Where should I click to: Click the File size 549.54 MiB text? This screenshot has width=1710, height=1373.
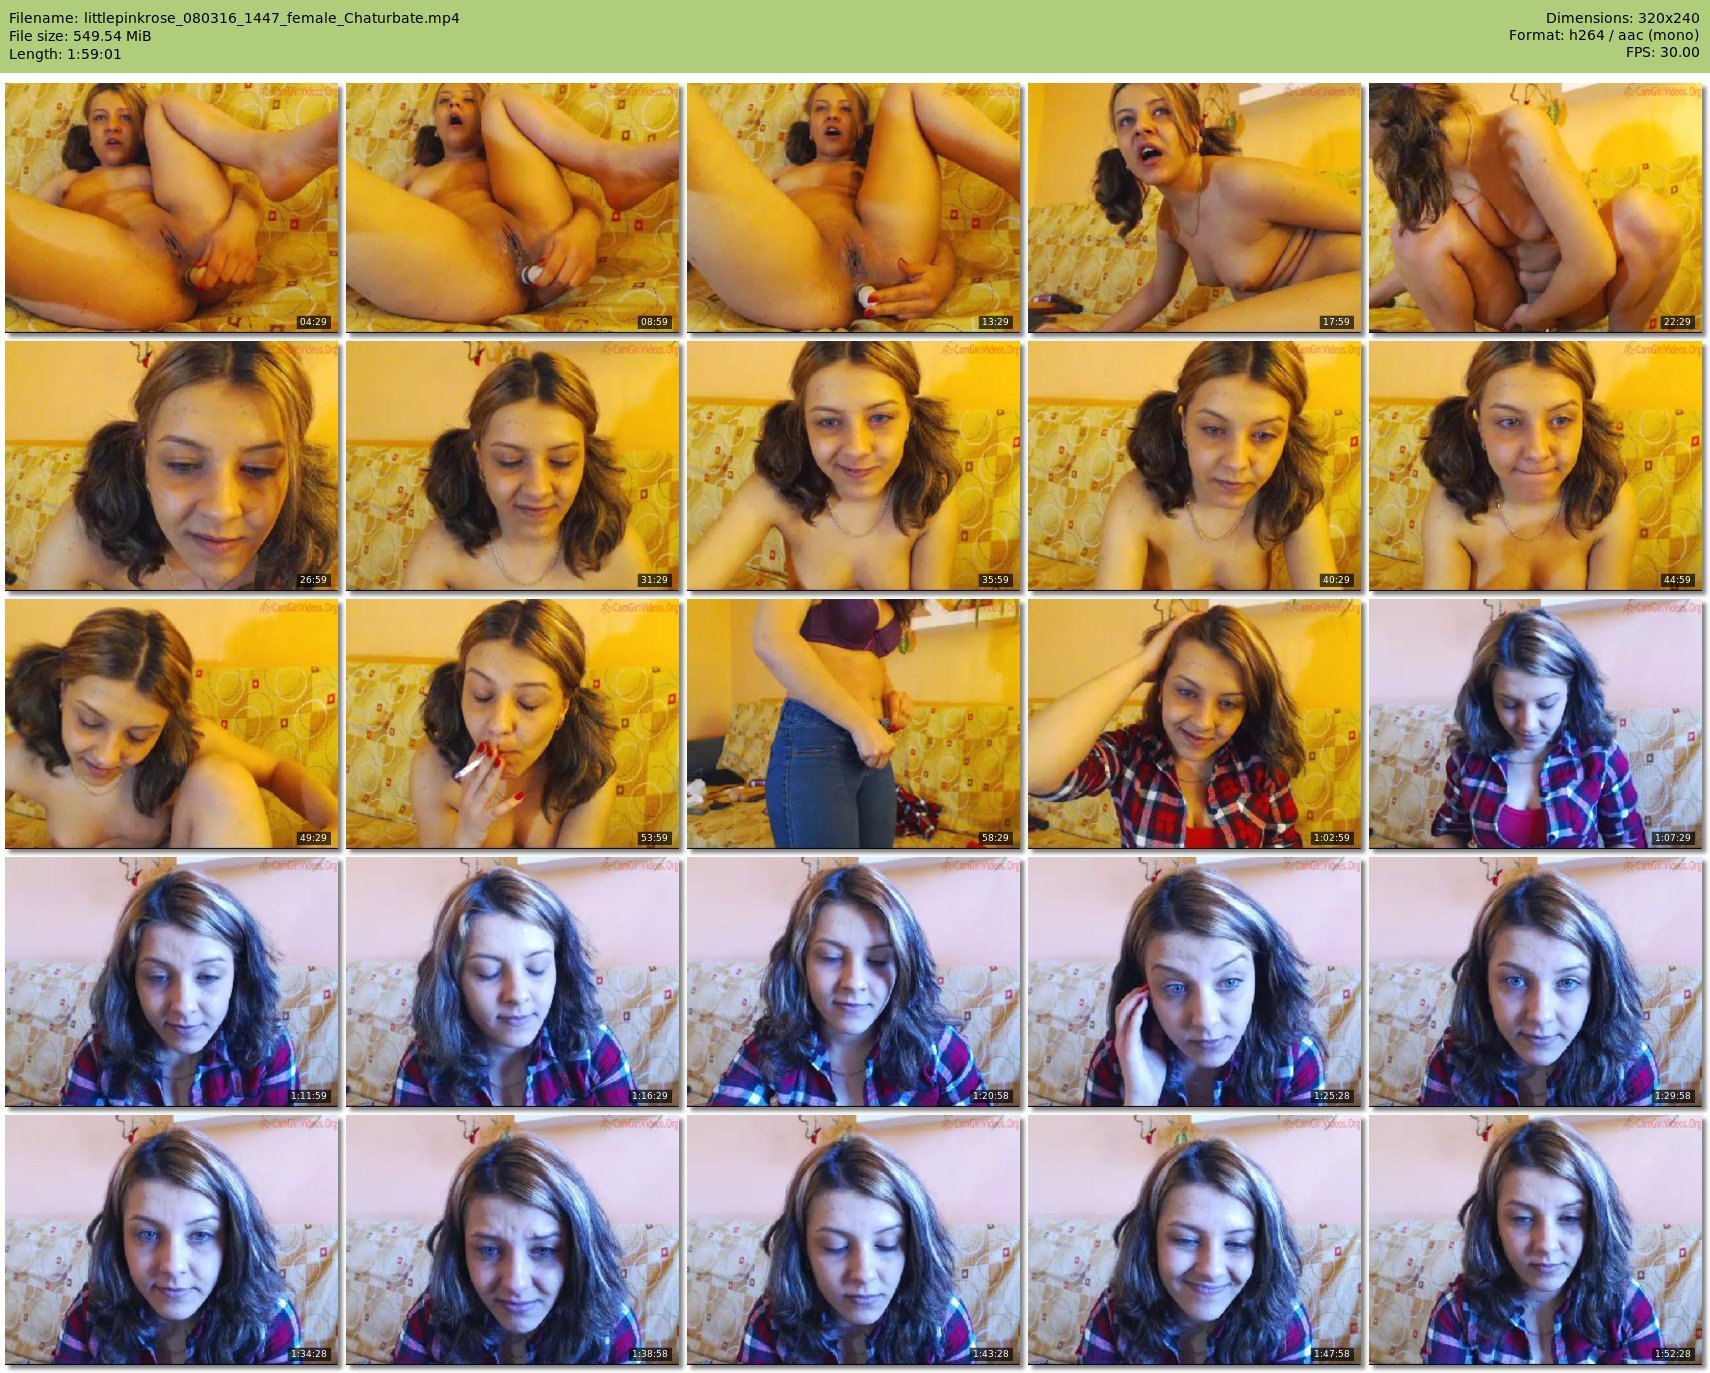pos(80,36)
